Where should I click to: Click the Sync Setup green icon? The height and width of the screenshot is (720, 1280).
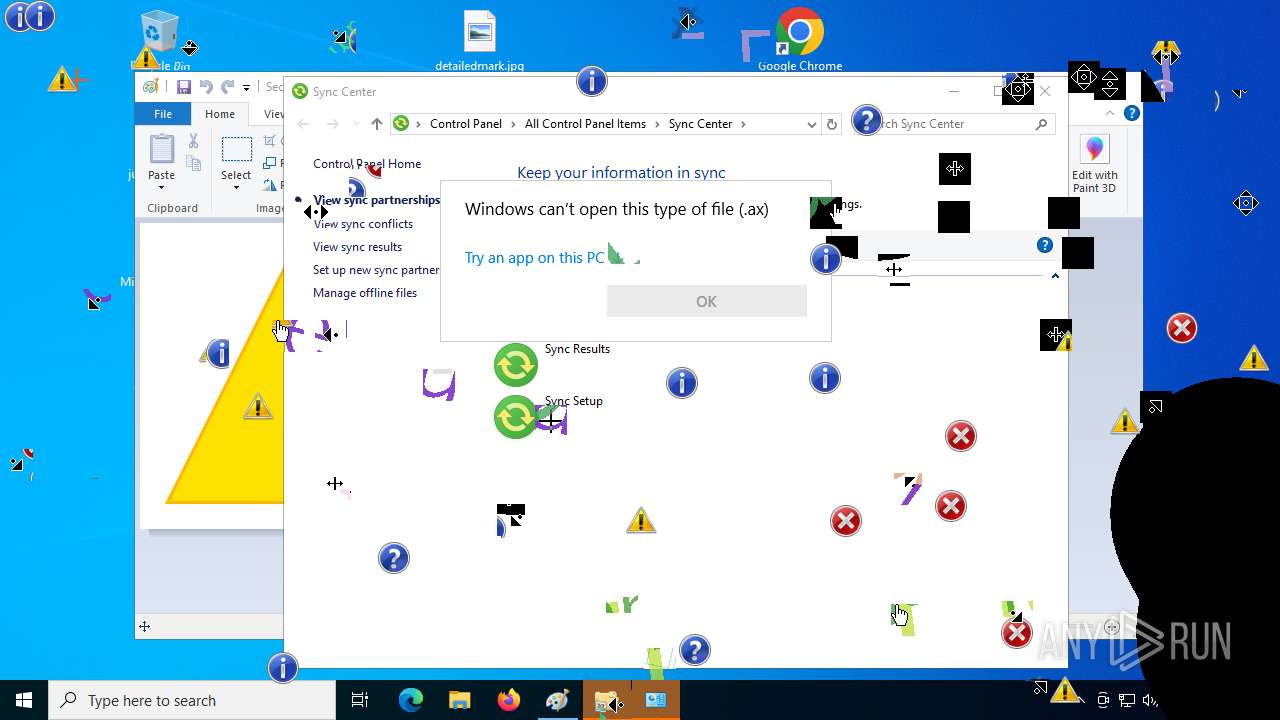(x=516, y=416)
